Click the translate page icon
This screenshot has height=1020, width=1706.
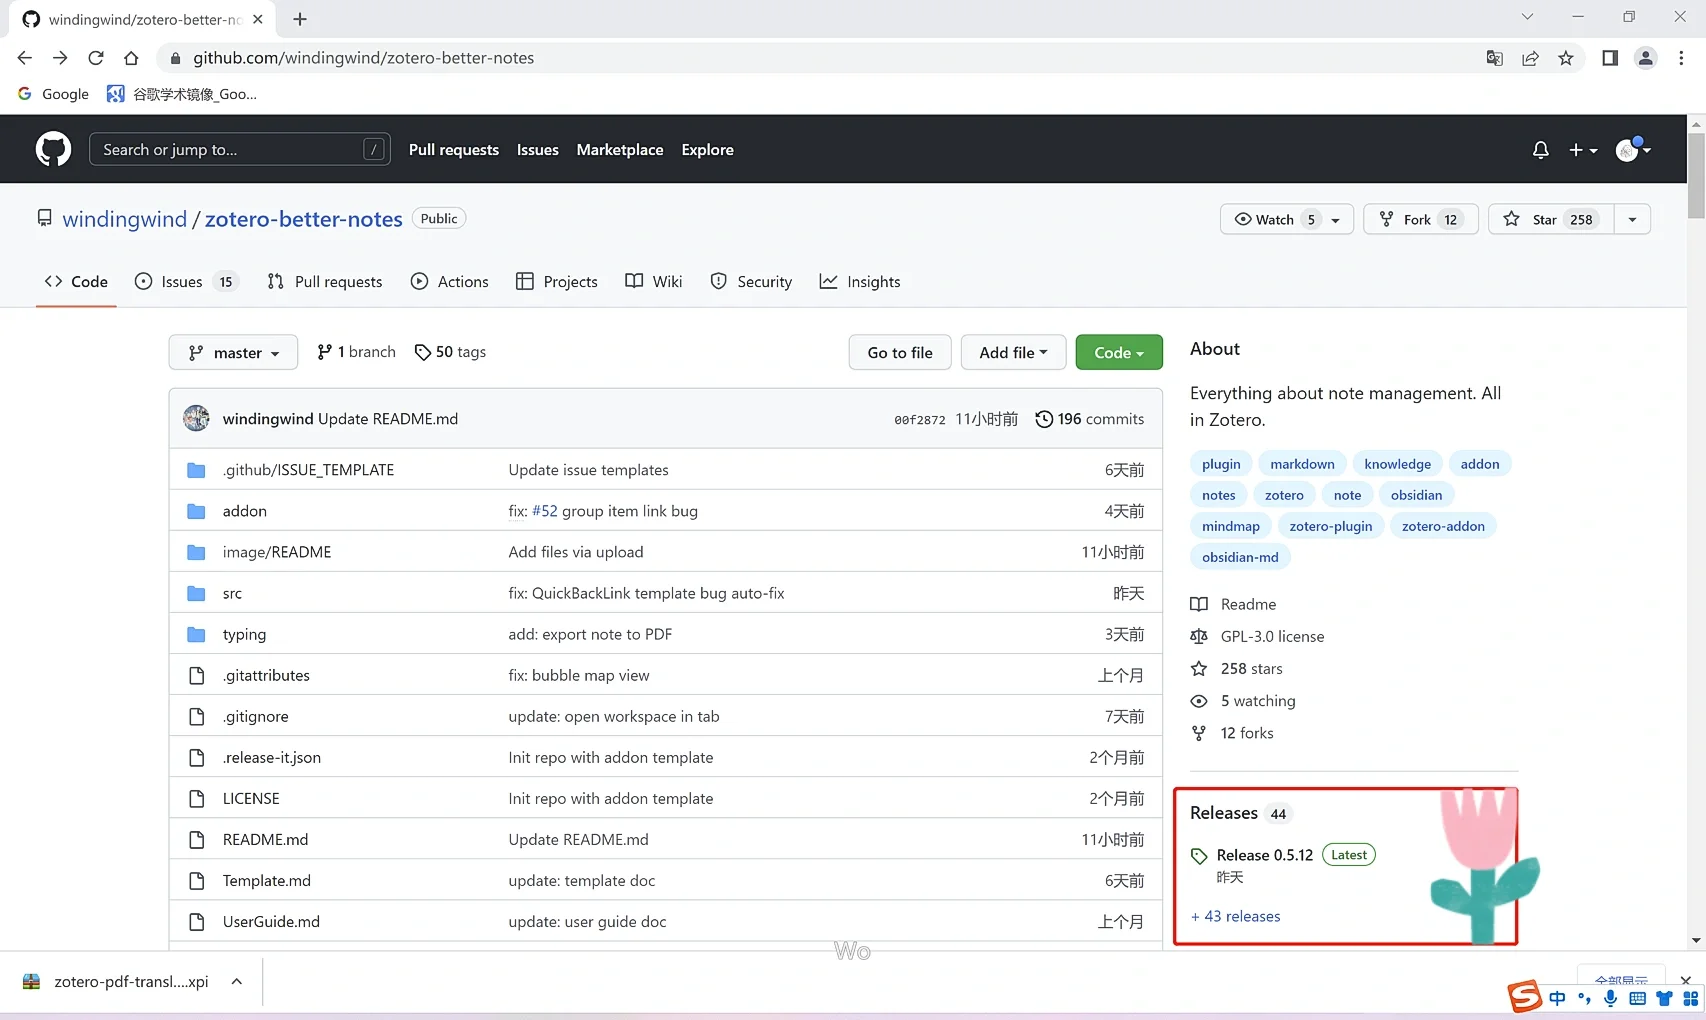pyautogui.click(x=1495, y=58)
